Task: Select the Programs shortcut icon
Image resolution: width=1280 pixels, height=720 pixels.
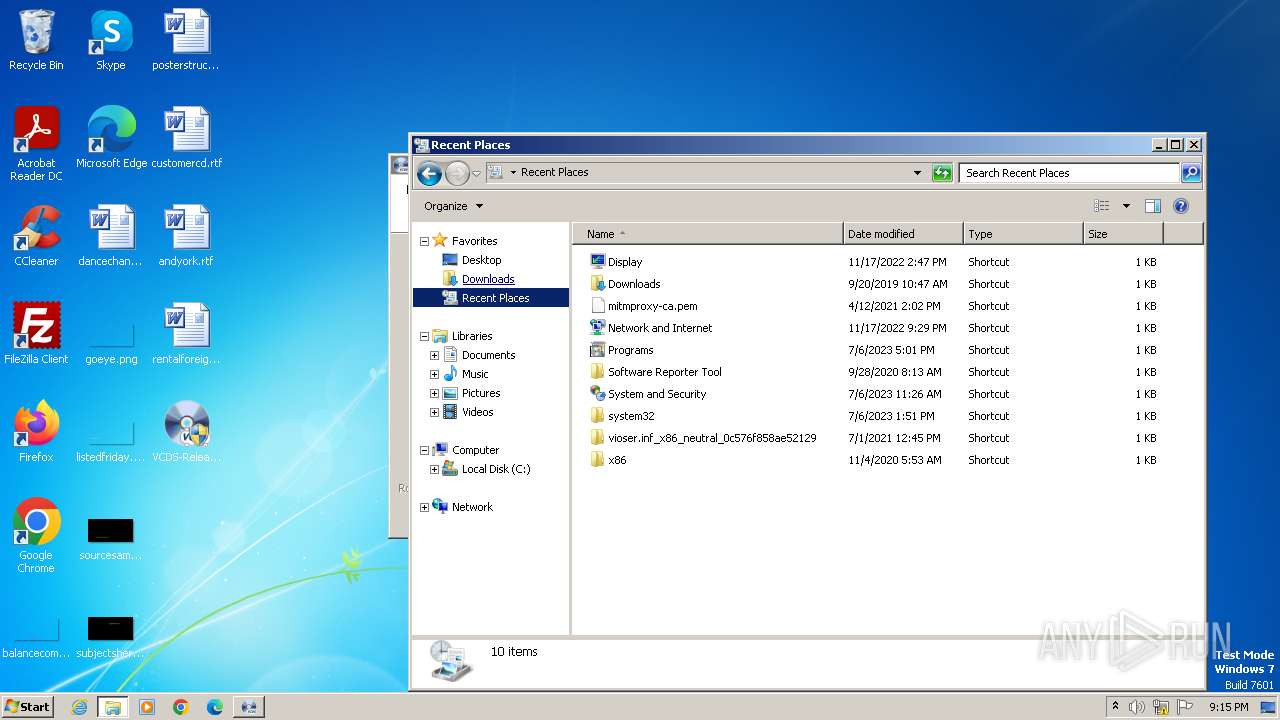Action: point(598,350)
